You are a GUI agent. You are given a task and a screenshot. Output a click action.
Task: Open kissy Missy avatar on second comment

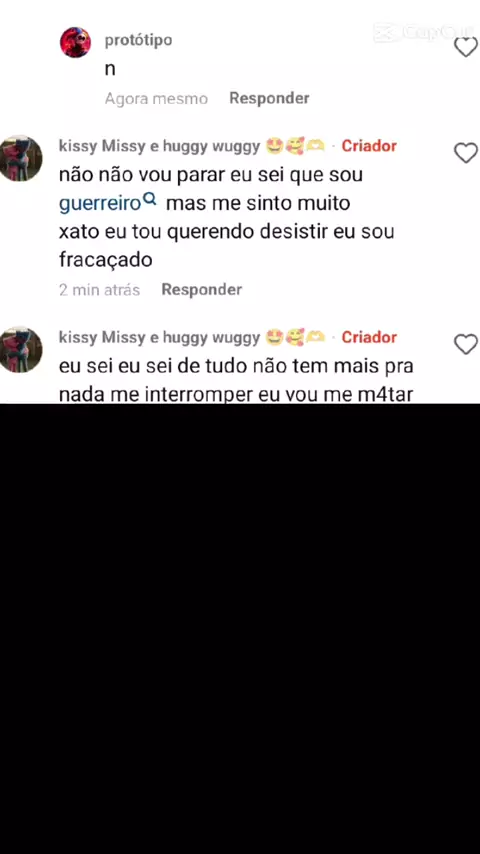(20, 158)
